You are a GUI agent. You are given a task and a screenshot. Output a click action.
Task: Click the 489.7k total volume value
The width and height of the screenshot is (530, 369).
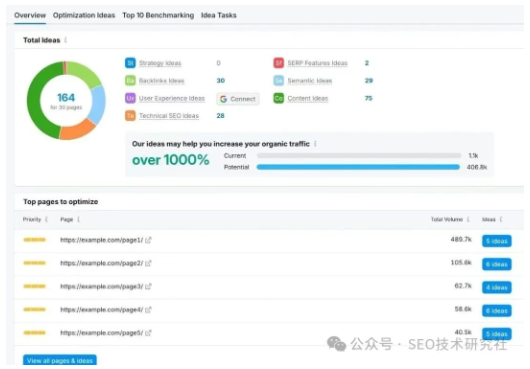click(461, 240)
